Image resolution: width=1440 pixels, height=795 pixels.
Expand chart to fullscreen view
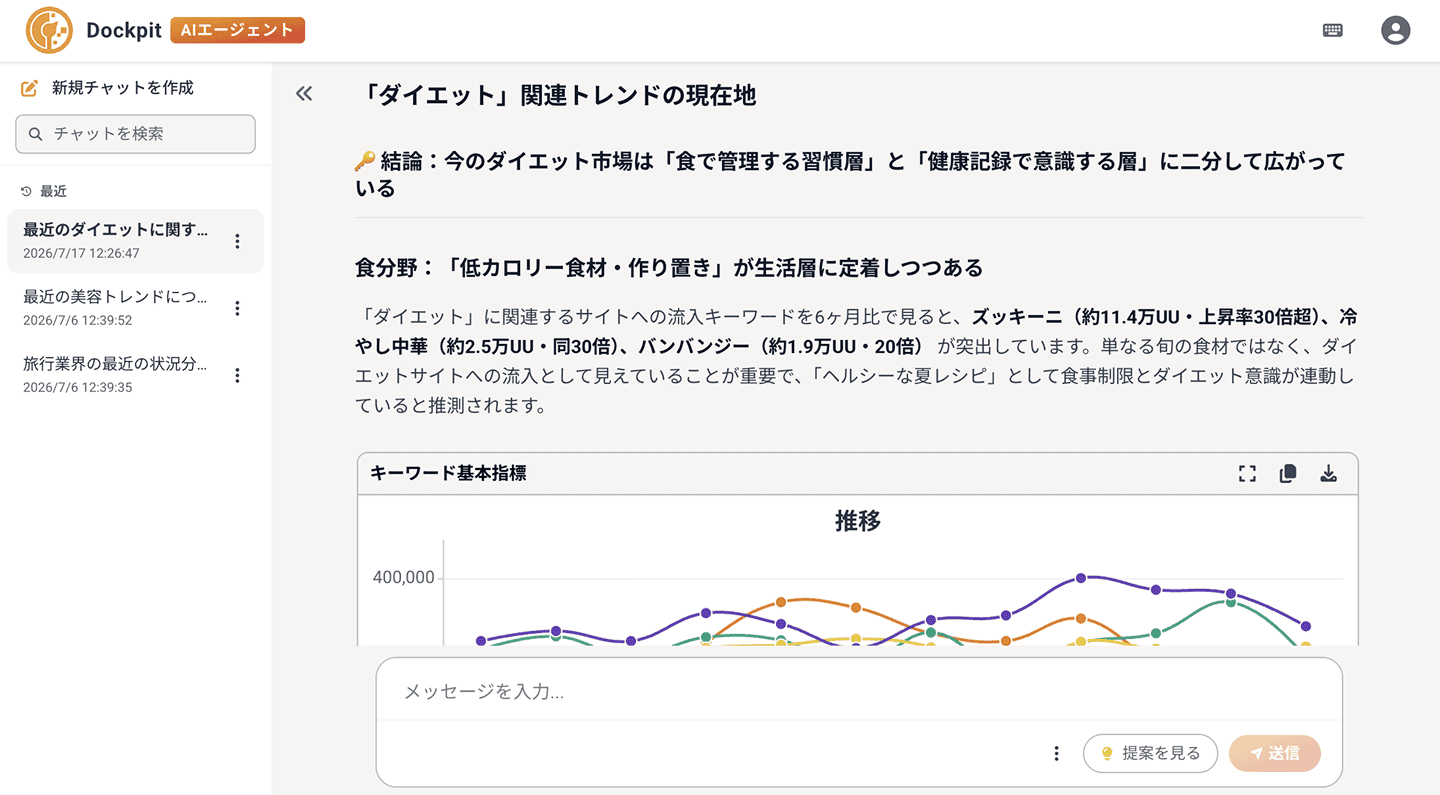(1247, 474)
